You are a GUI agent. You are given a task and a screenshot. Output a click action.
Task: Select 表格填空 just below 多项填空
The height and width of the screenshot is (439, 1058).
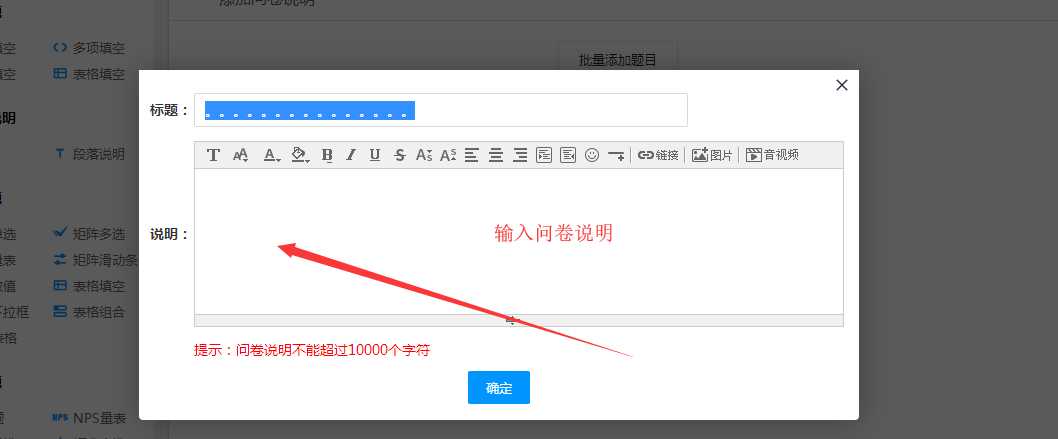[x=89, y=74]
